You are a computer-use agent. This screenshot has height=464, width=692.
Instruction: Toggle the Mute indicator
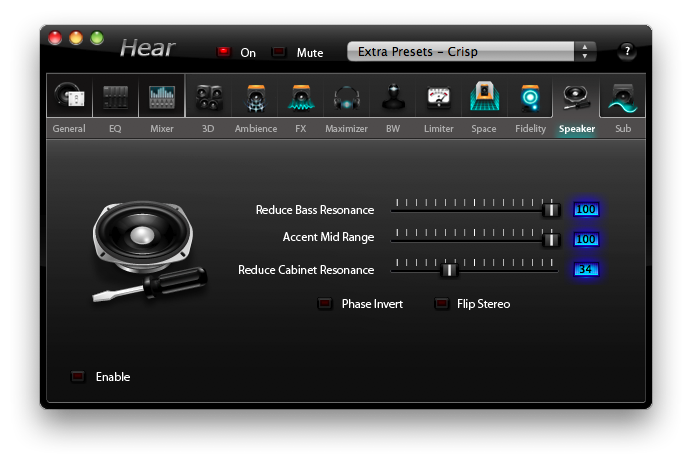pos(279,52)
